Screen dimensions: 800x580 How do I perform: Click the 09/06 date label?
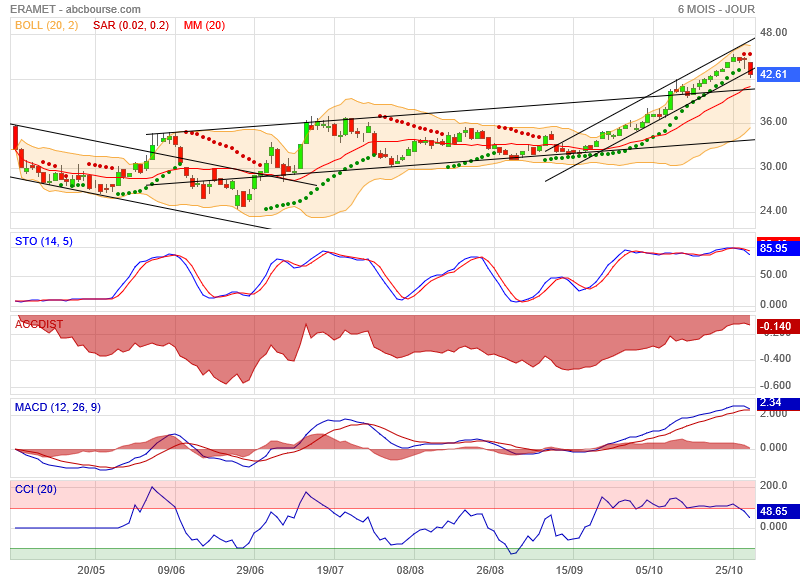[171, 570]
